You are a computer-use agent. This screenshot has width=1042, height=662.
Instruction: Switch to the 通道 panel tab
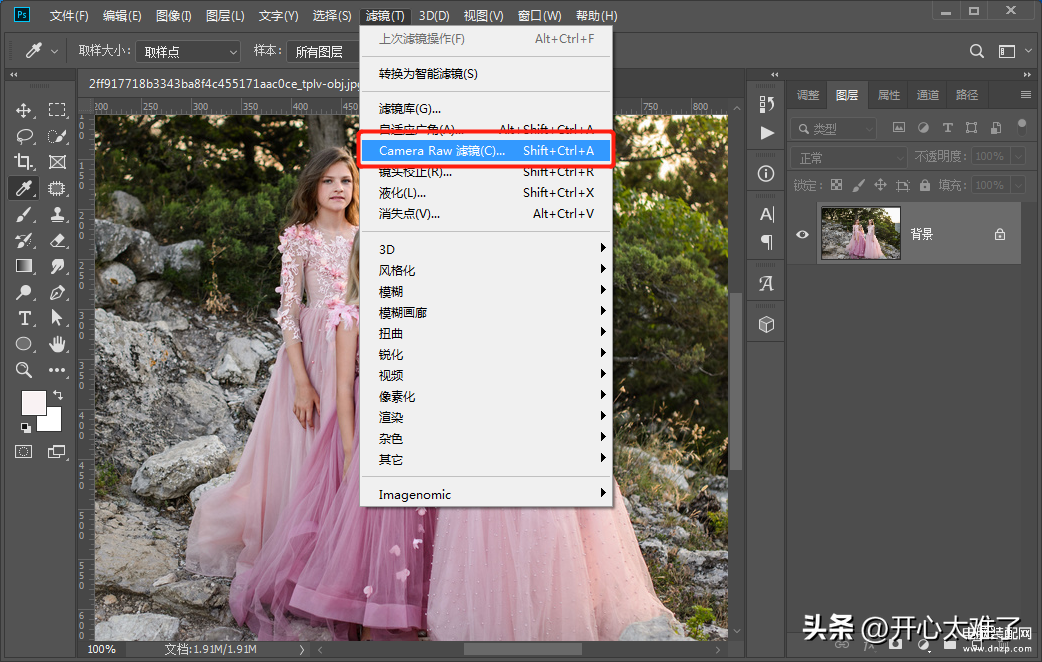tap(928, 95)
